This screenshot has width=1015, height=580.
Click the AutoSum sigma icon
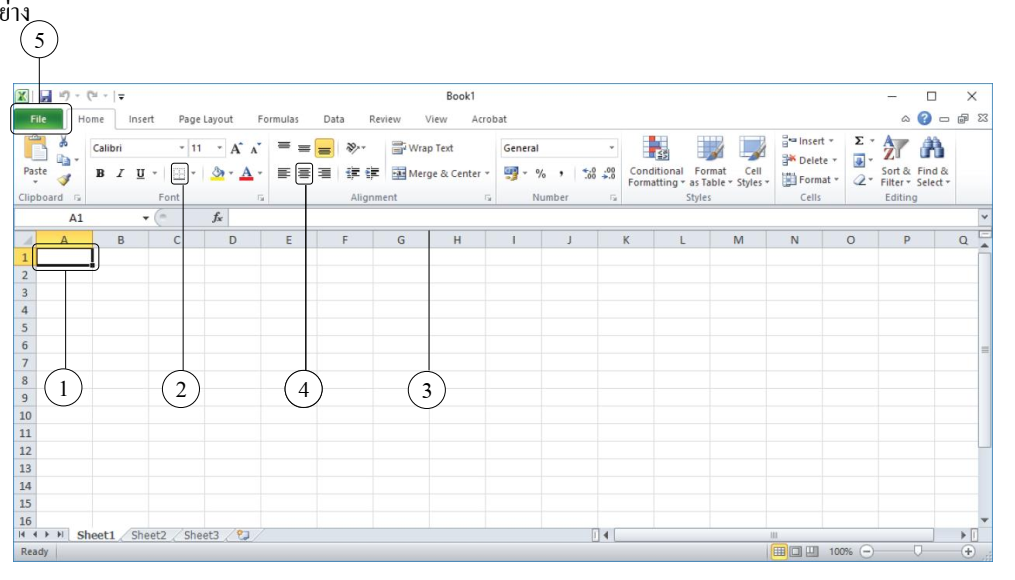click(x=858, y=141)
